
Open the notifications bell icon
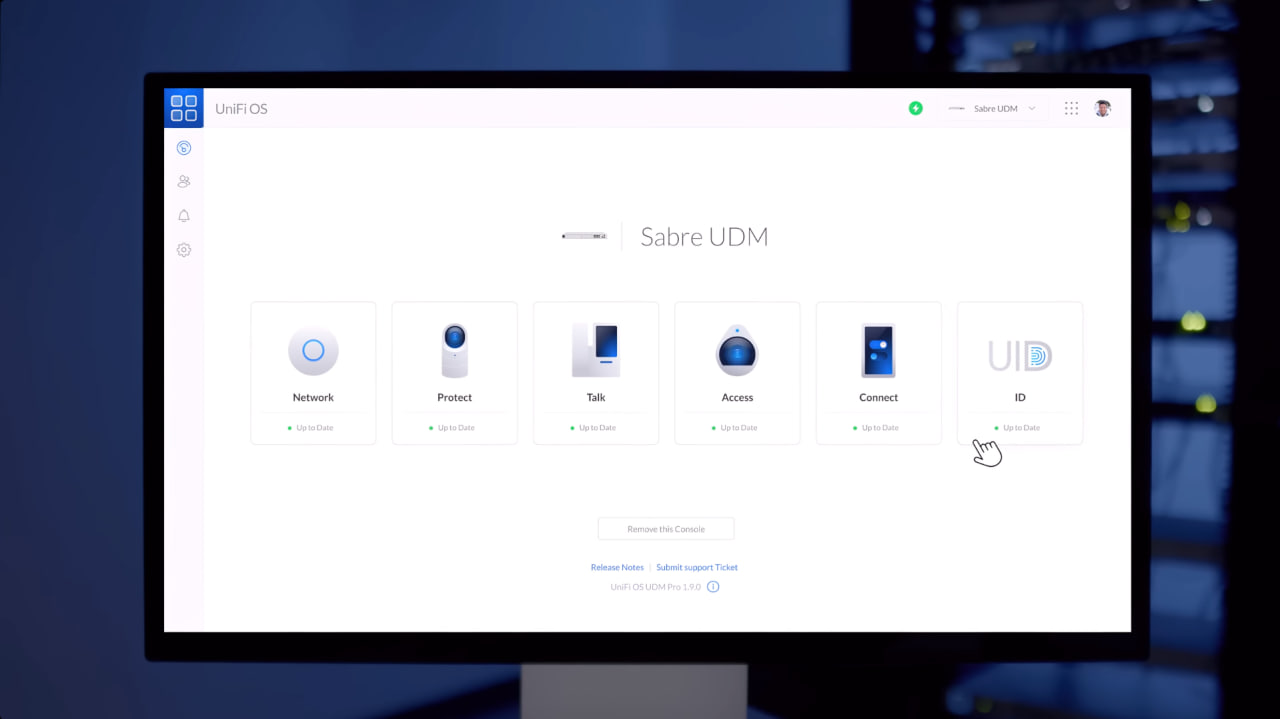click(183, 216)
